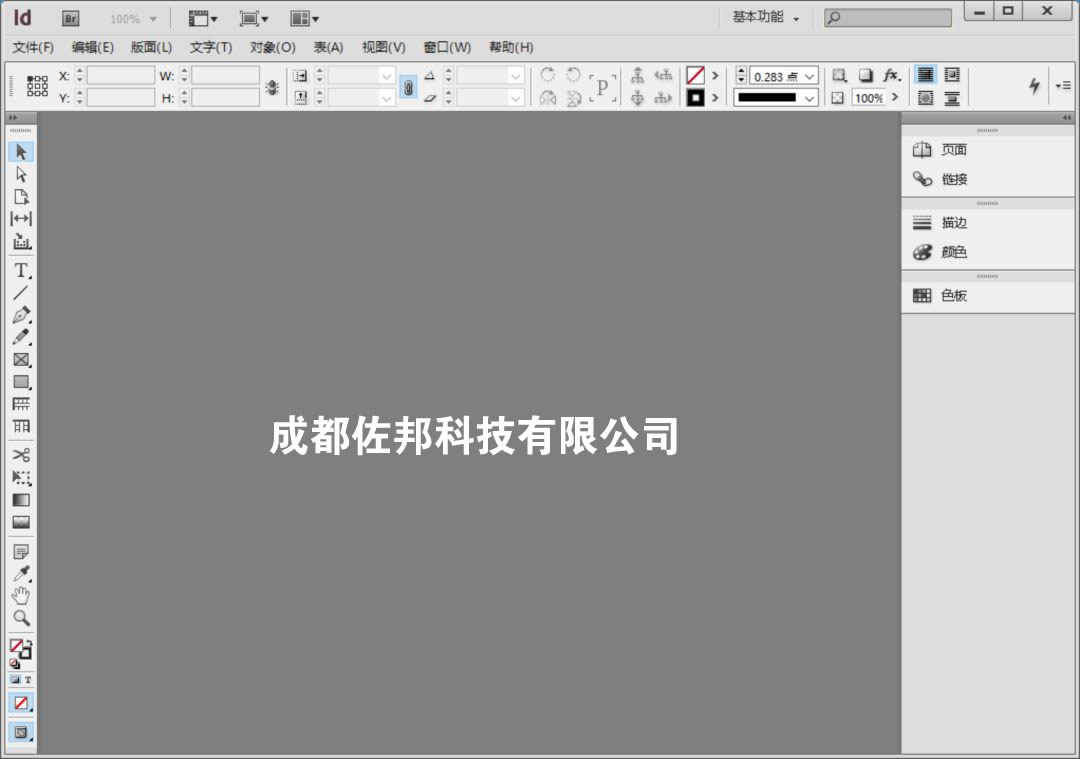Open the 窗口 menu
Image resolution: width=1080 pixels, height=759 pixels.
tap(447, 47)
